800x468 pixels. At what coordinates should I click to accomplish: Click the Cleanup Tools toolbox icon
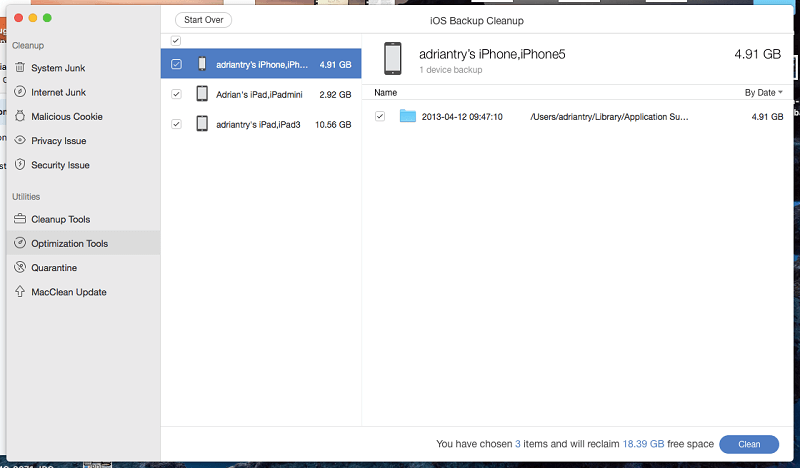tap(20, 219)
